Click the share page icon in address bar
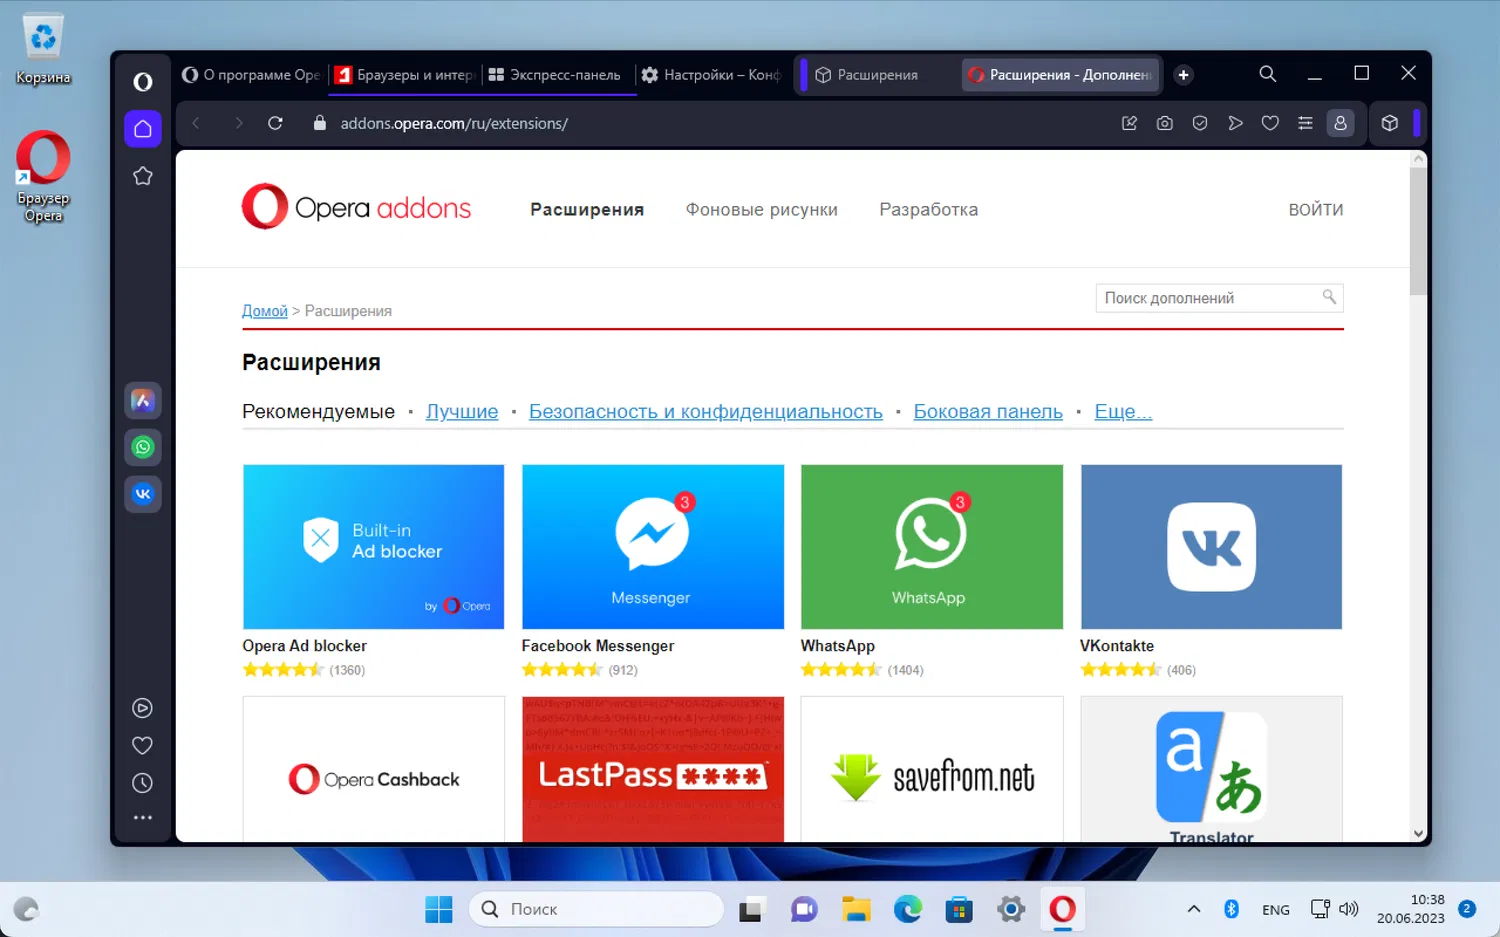Viewport: 1500px width, 937px height. [x=1129, y=123]
